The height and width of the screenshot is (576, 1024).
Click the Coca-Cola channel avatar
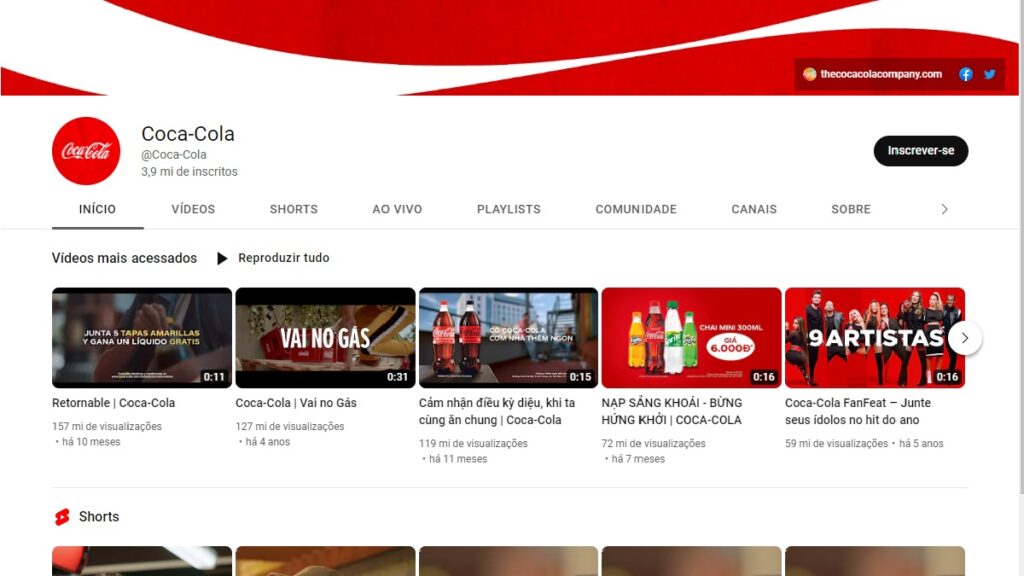[x=86, y=151]
